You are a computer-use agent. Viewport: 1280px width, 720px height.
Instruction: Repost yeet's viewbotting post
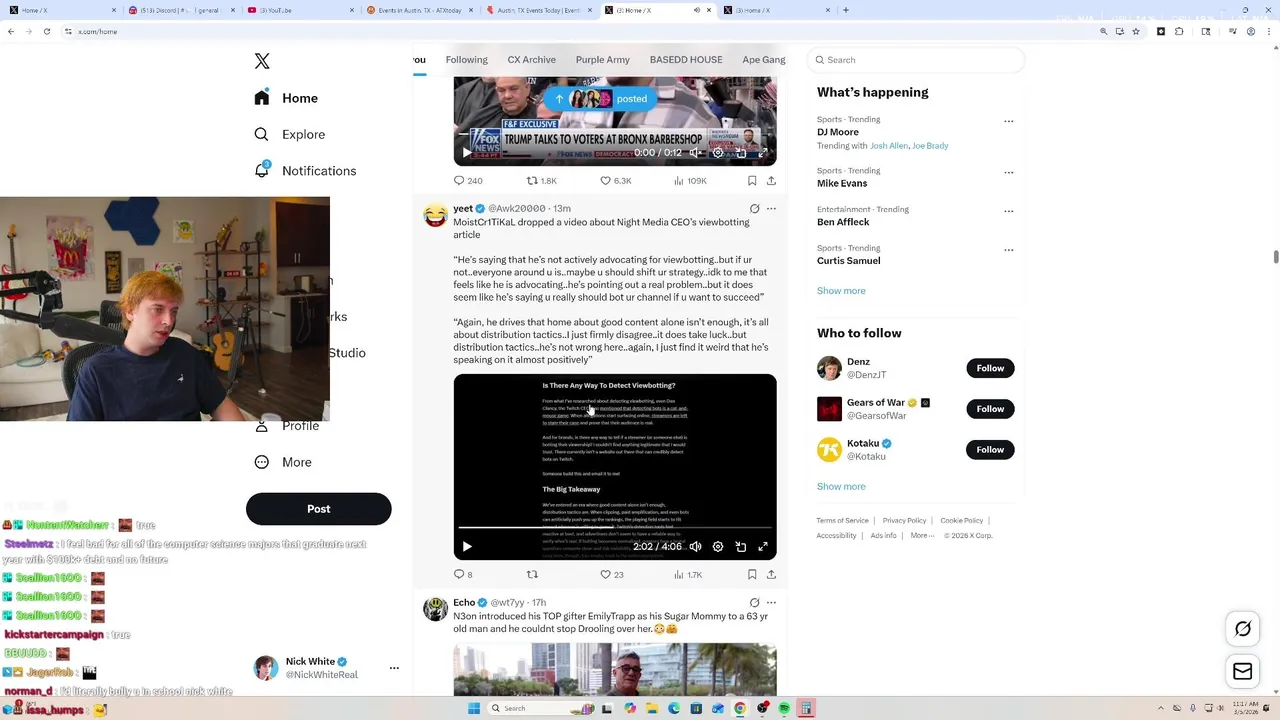point(532,574)
